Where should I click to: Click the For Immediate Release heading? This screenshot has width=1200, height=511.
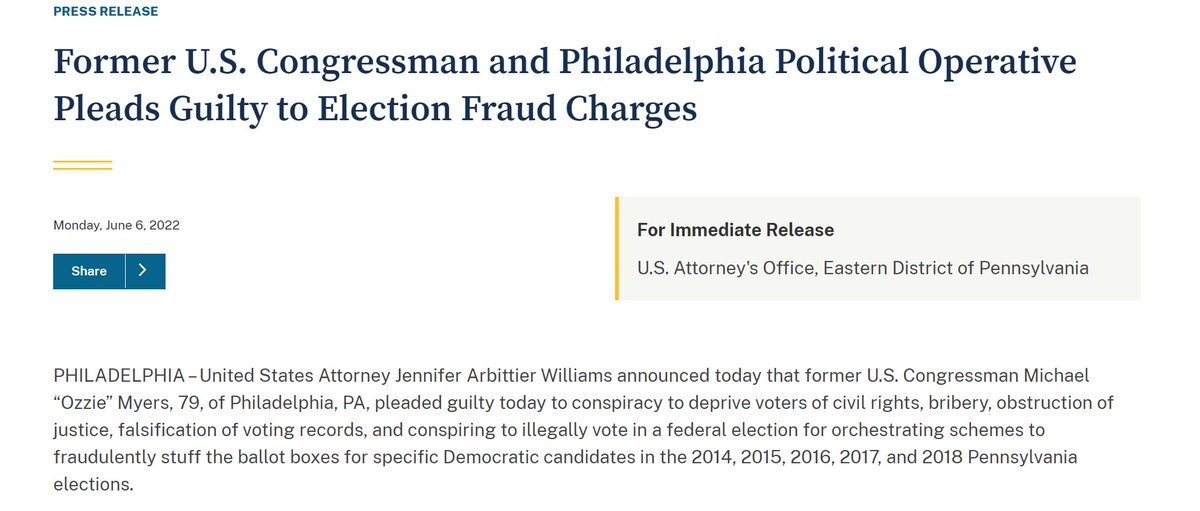(735, 230)
